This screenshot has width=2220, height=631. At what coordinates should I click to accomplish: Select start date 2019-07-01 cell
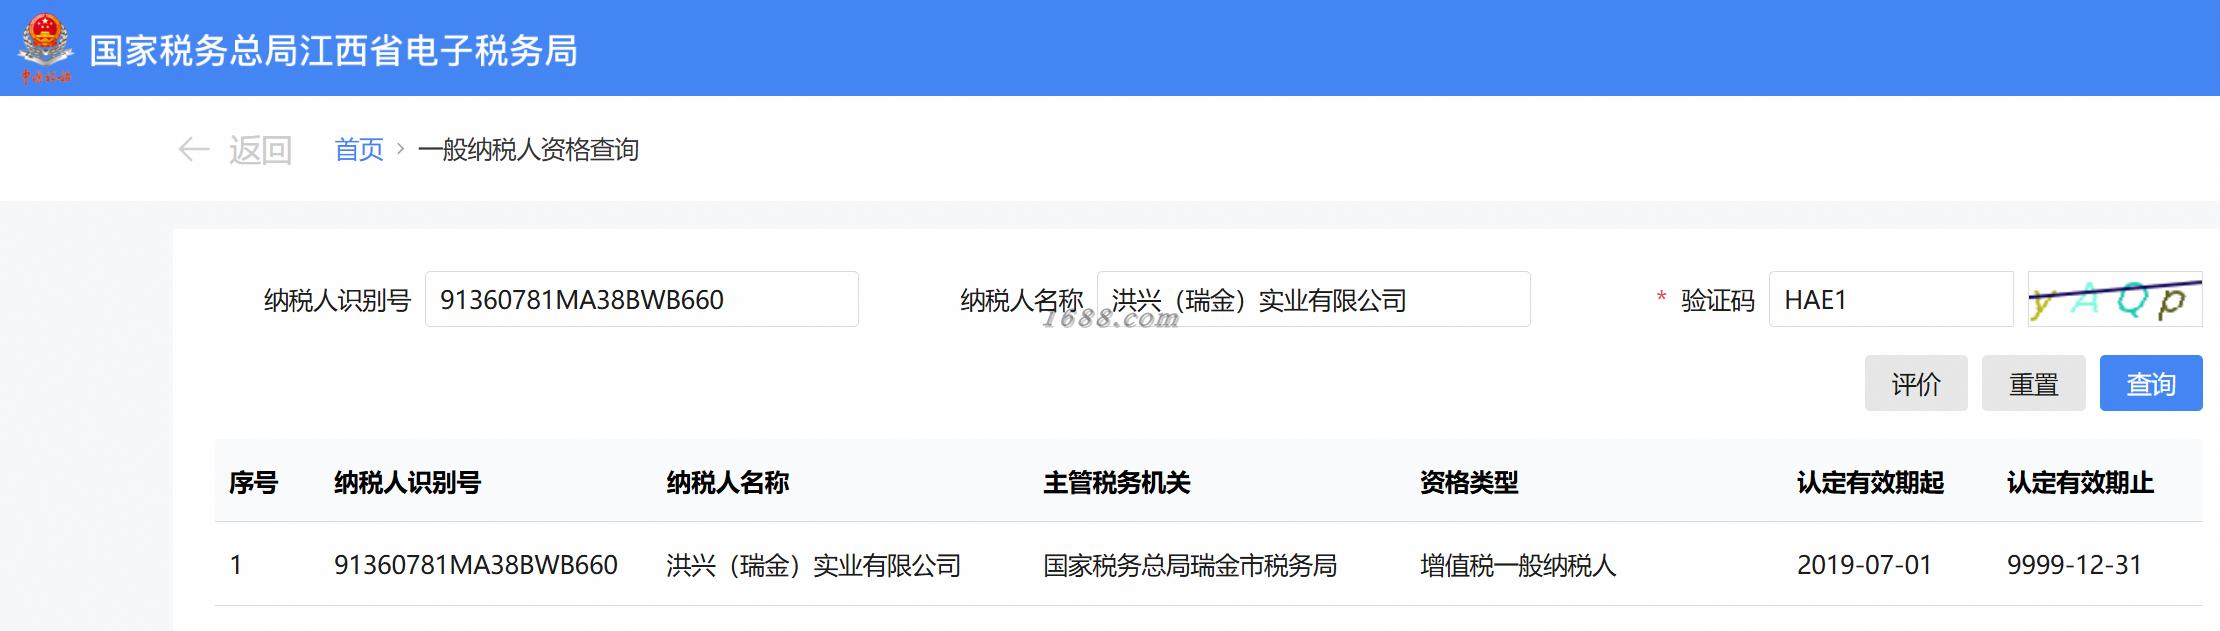click(1864, 565)
